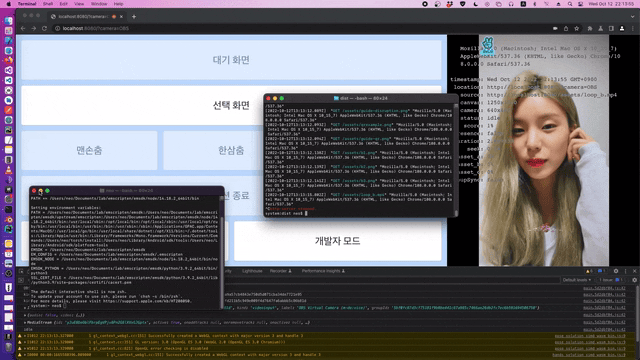Open Spotlight search in the menu bar
Viewport: 640px width, 360px height.
(570, 4)
